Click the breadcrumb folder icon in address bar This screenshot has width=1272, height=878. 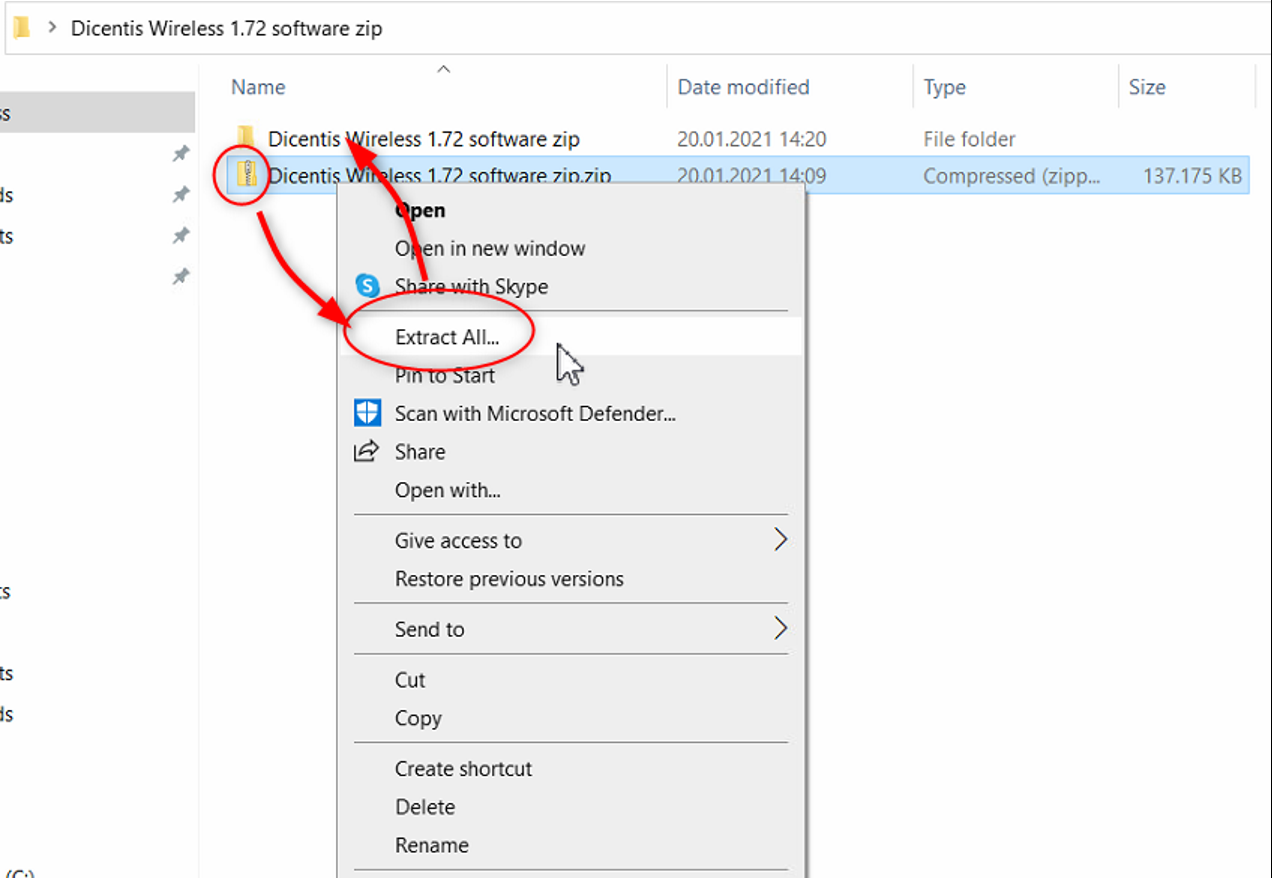21,28
